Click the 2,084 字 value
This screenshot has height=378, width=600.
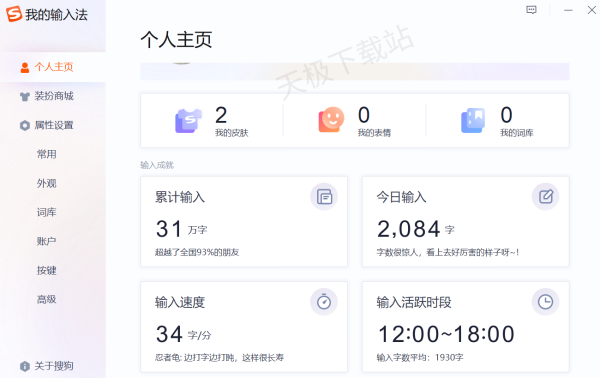tap(416, 229)
